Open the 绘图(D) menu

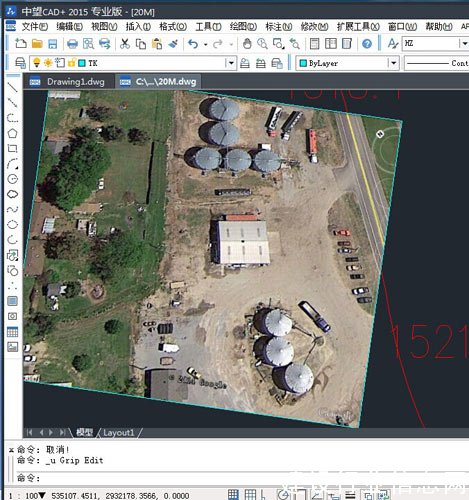[x=243, y=26]
